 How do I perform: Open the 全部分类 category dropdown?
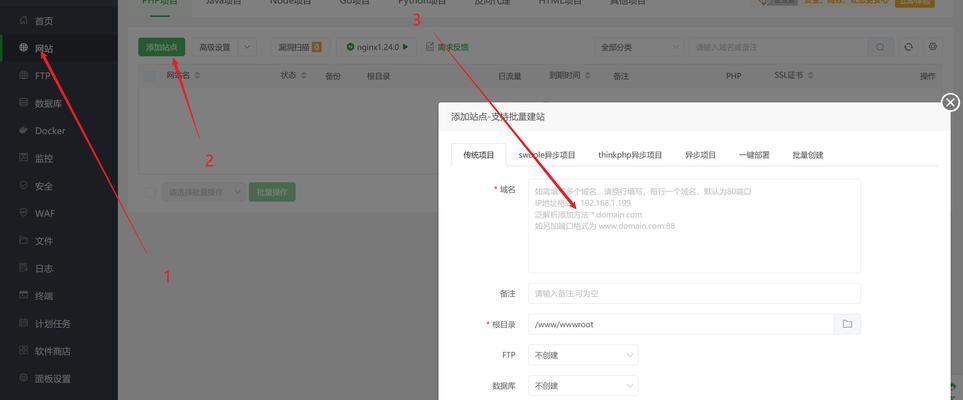pos(639,47)
